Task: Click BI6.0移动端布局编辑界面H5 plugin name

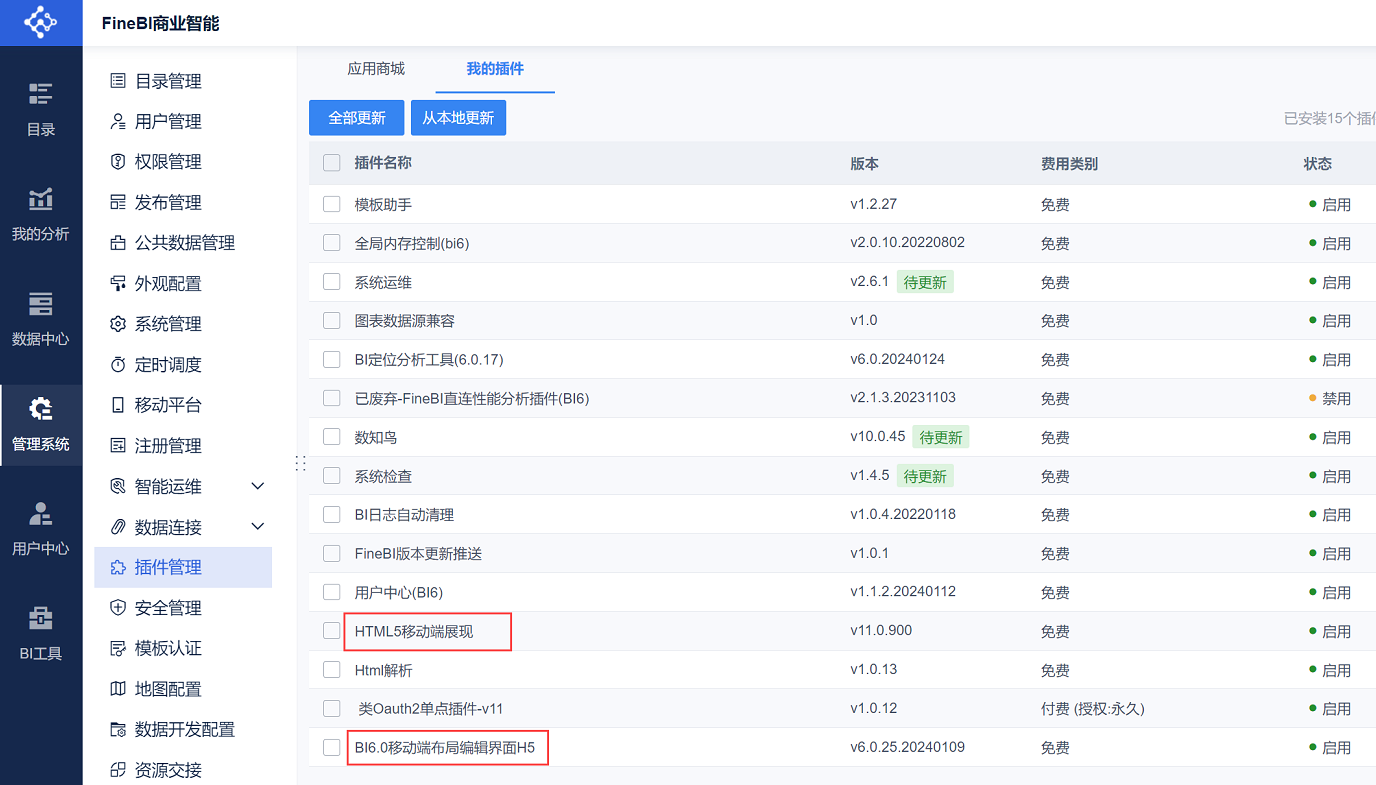Action: point(445,747)
